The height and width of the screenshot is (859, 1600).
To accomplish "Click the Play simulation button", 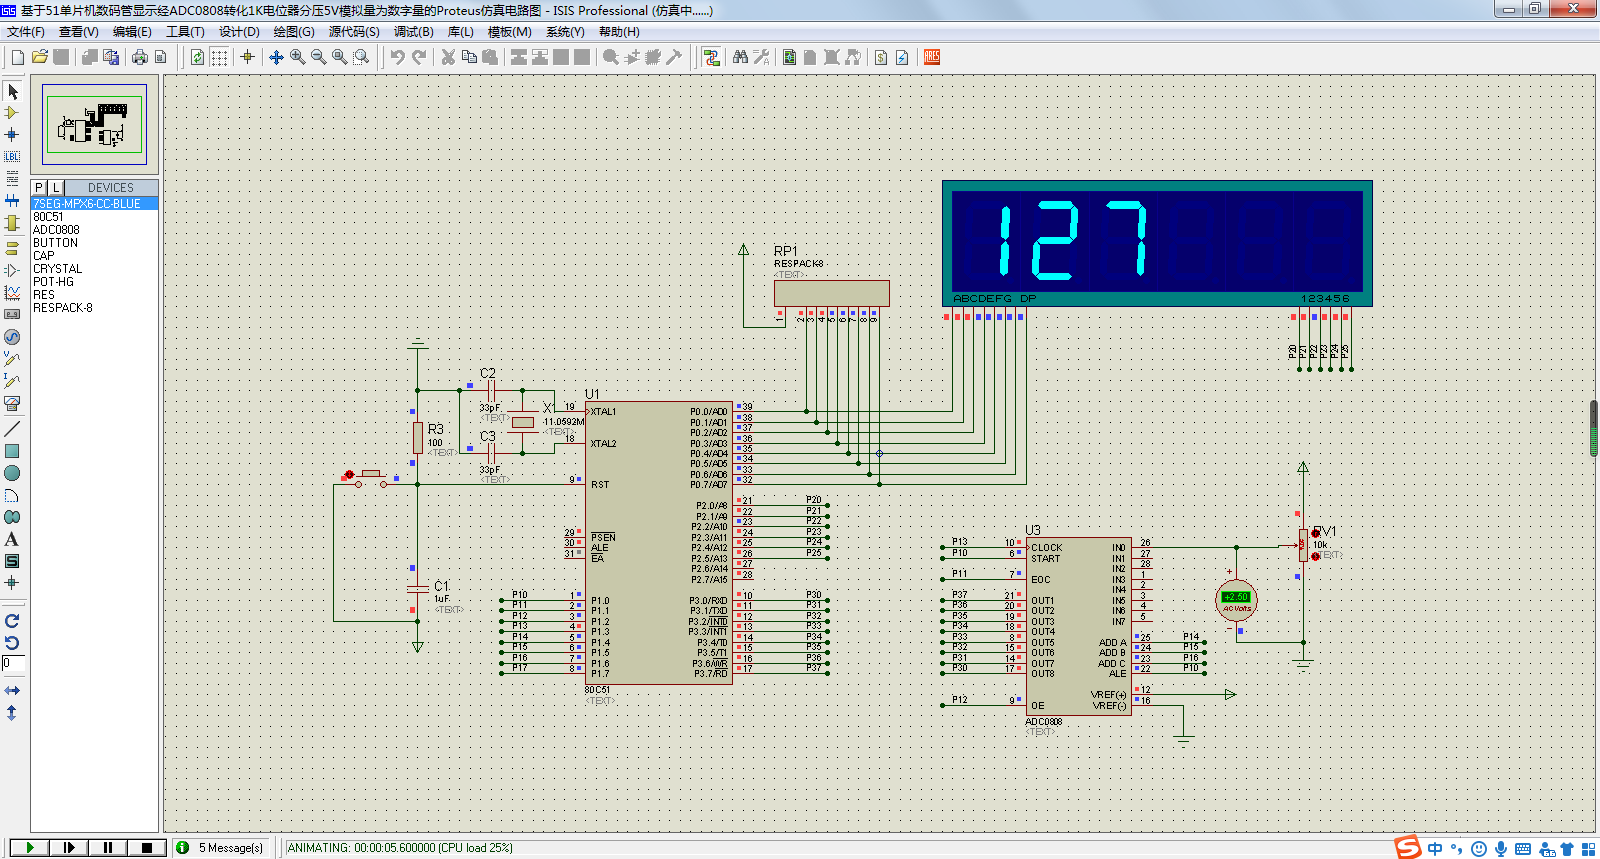I will (30, 847).
